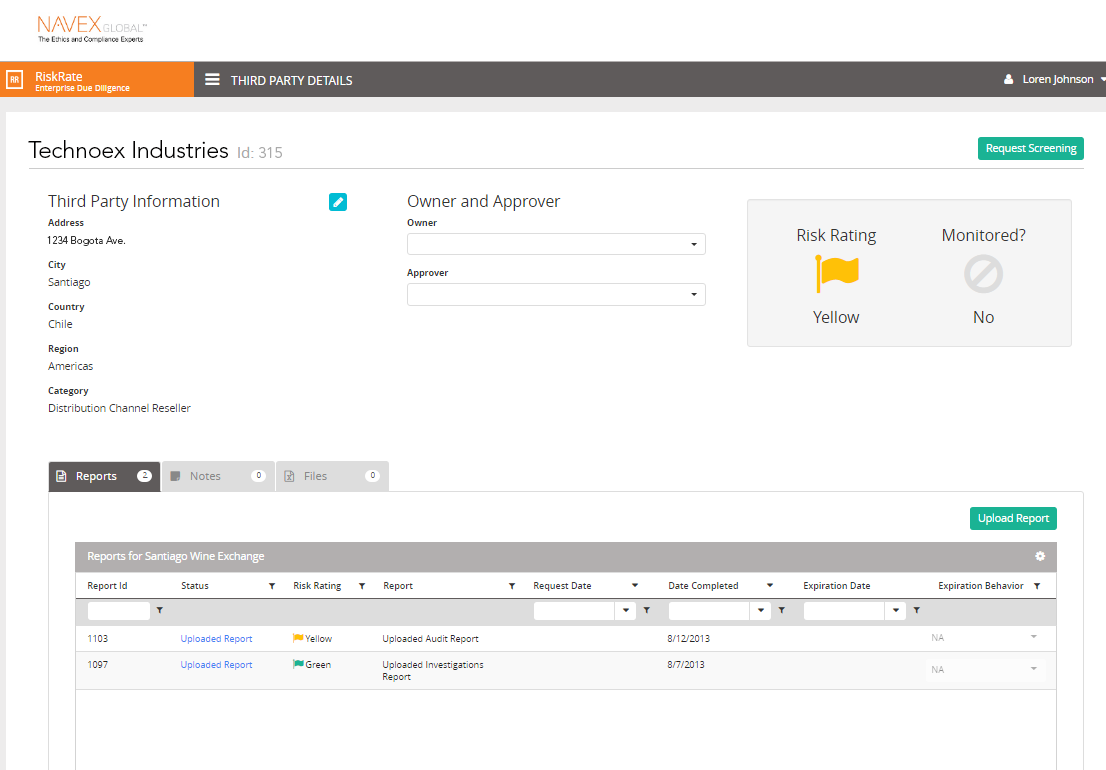Screen dimensions: 1106x770
Task: Click the Request Screening button
Action: [1030, 149]
